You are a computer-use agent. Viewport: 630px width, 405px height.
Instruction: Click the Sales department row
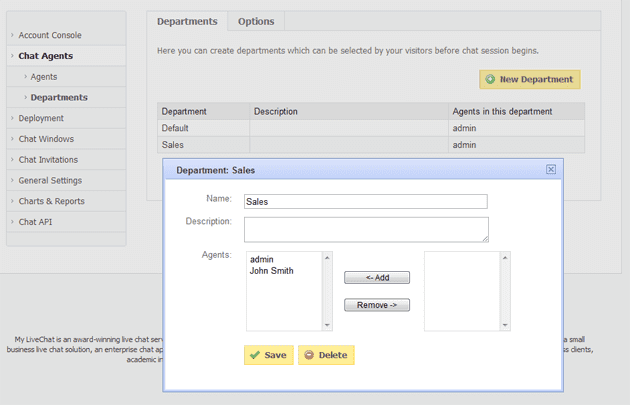pyautogui.click(x=371, y=145)
